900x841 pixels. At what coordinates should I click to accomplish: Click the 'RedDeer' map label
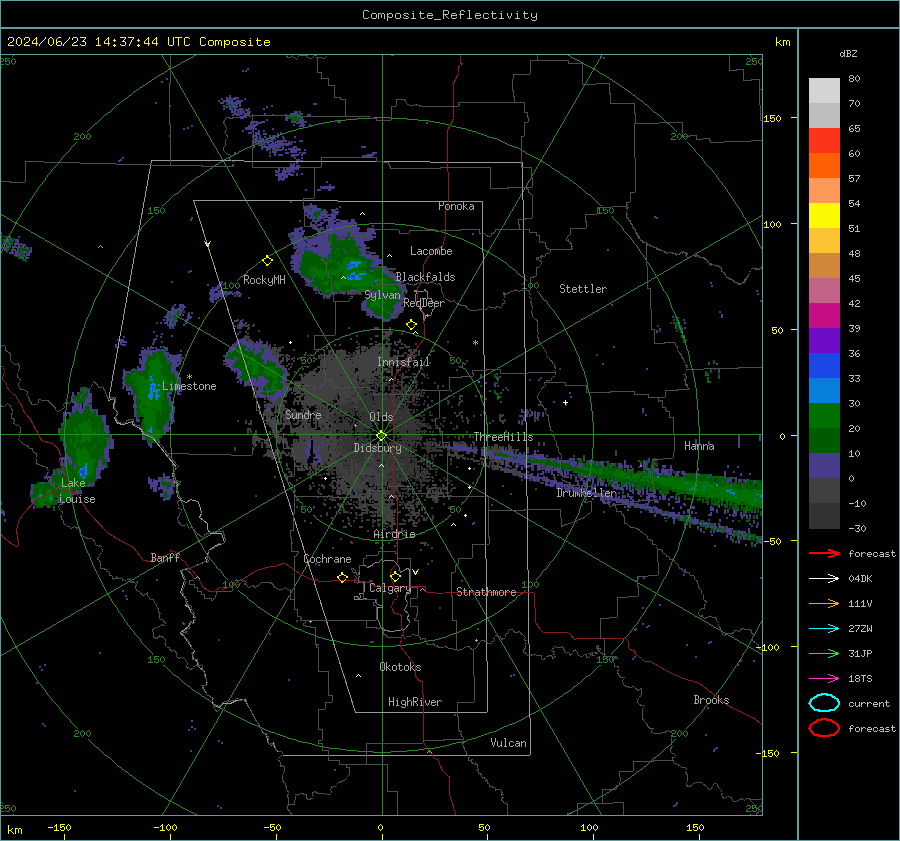click(x=424, y=303)
